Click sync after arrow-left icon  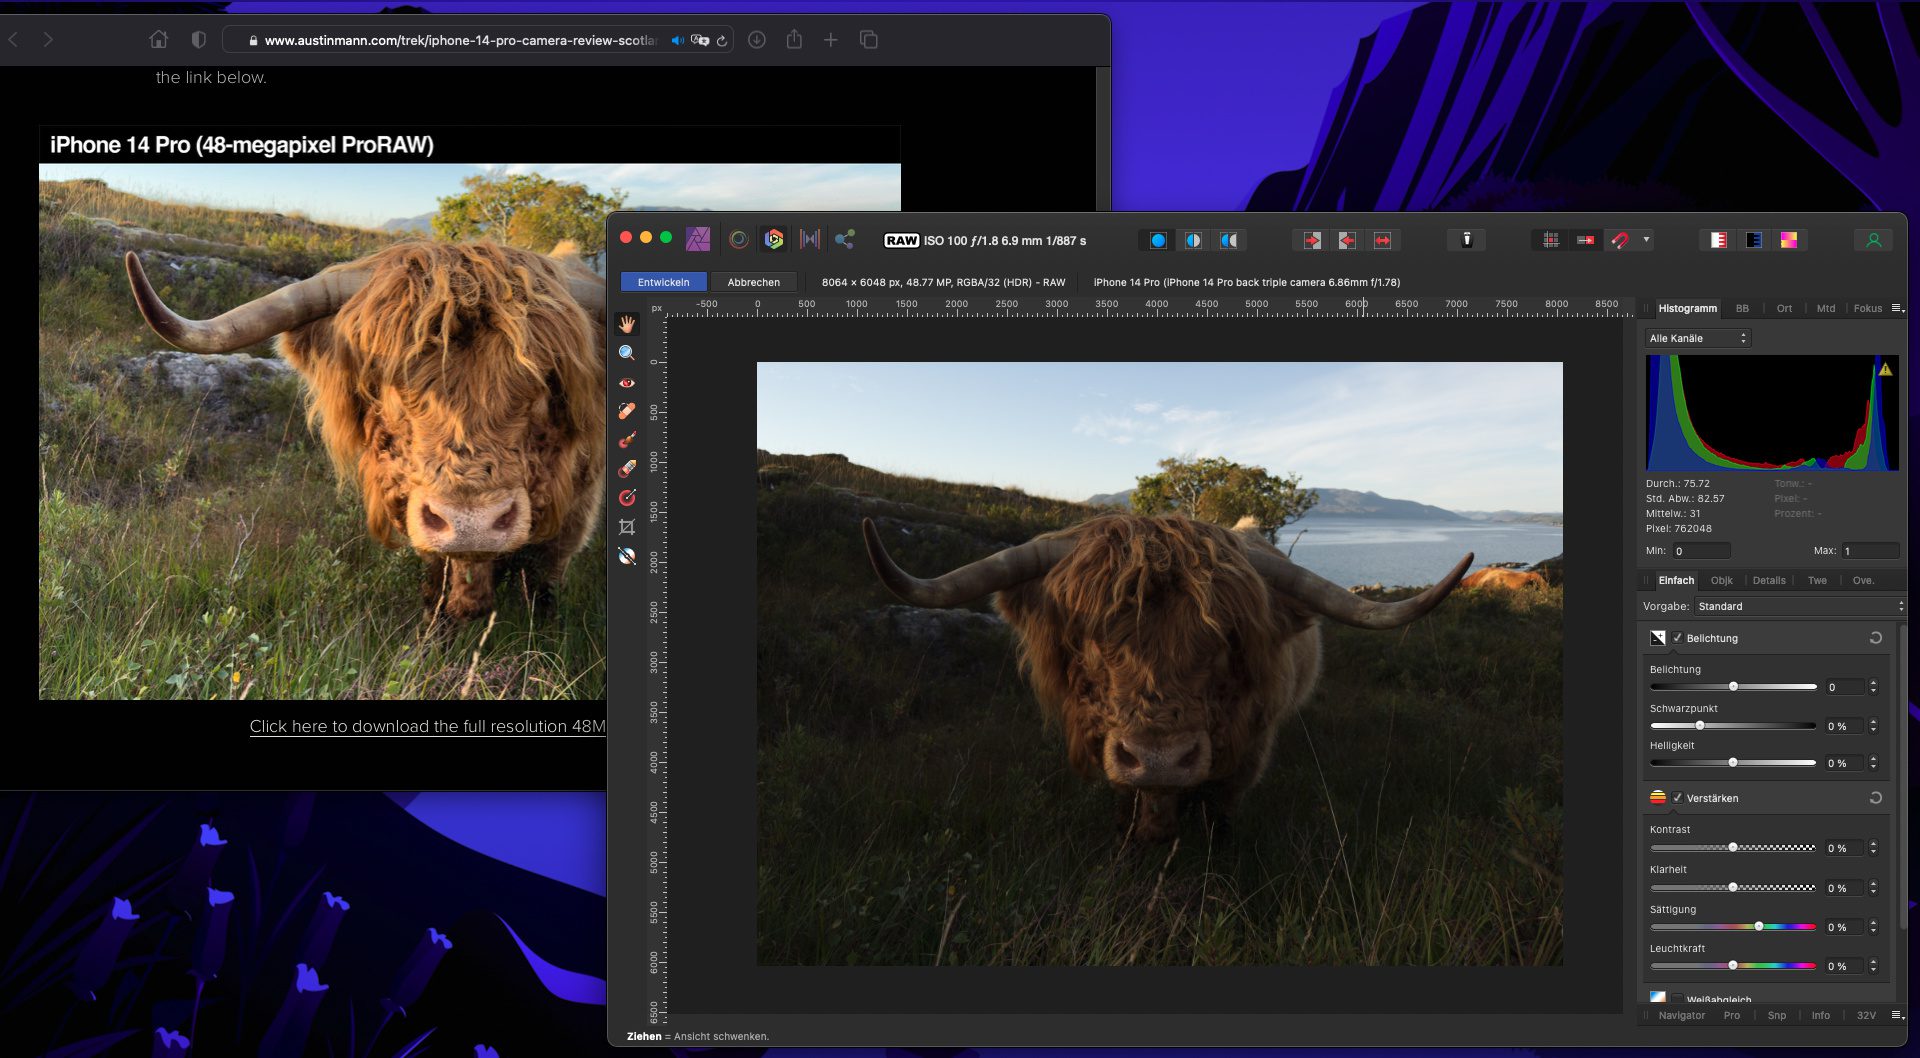1347,240
